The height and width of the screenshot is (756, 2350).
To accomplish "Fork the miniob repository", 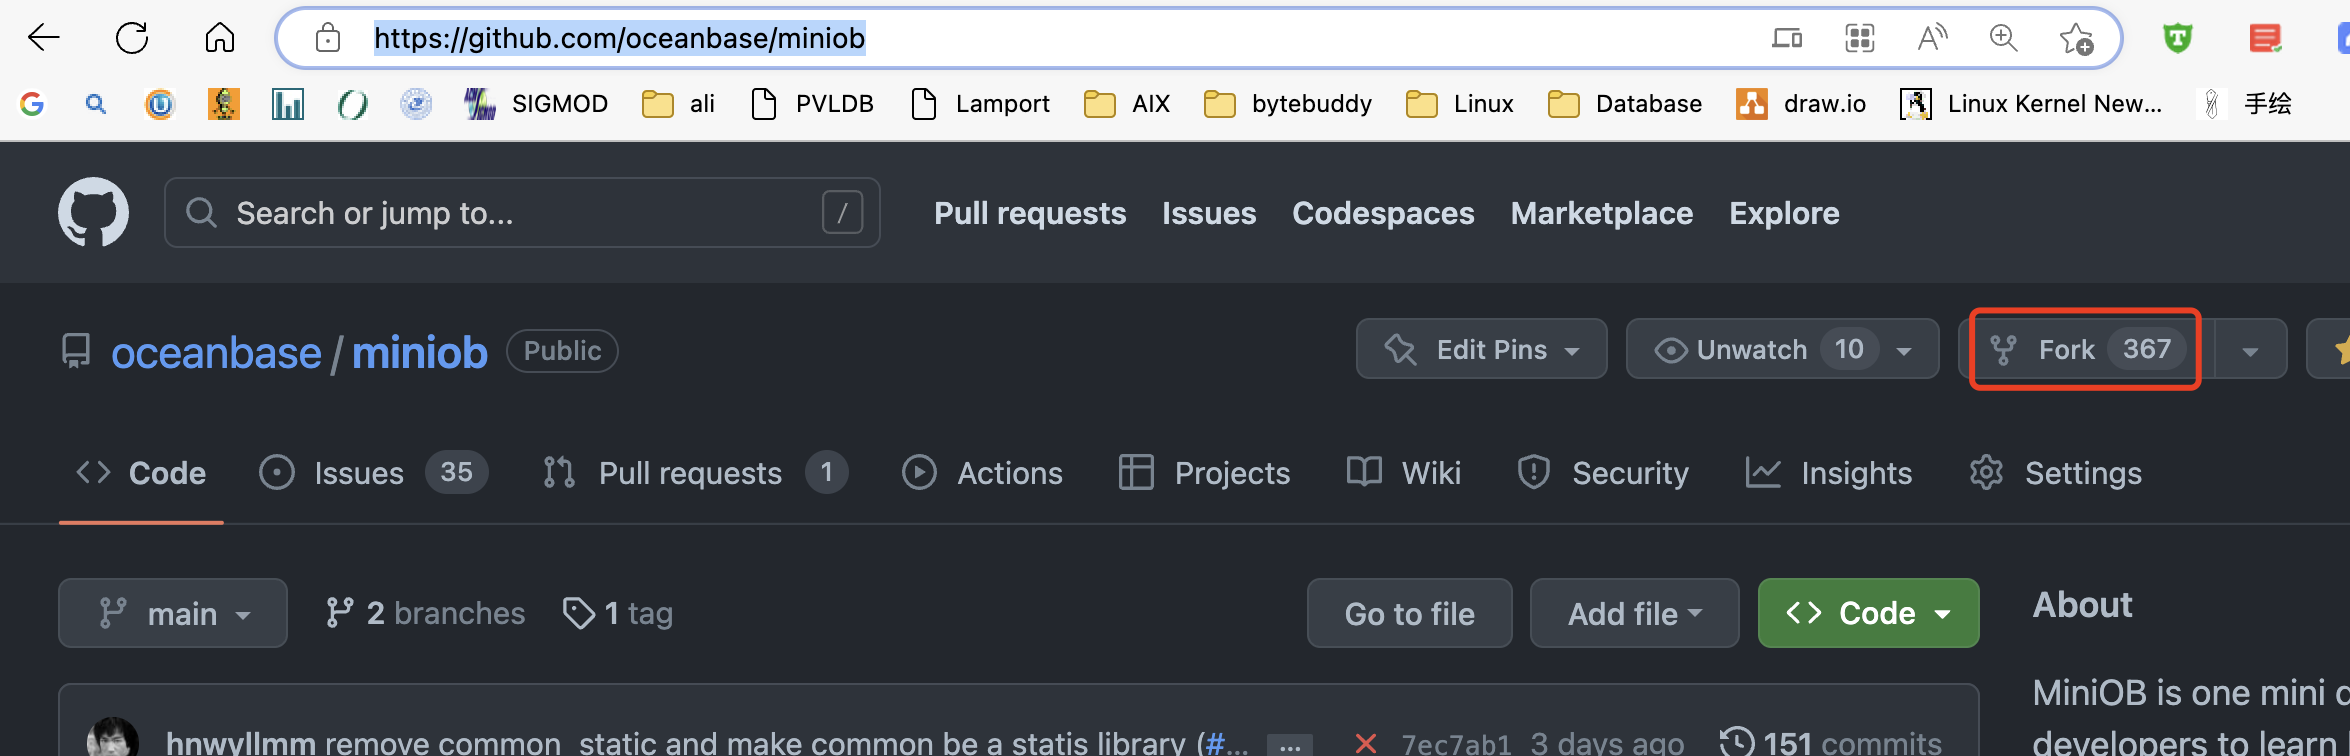I will point(2086,349).
